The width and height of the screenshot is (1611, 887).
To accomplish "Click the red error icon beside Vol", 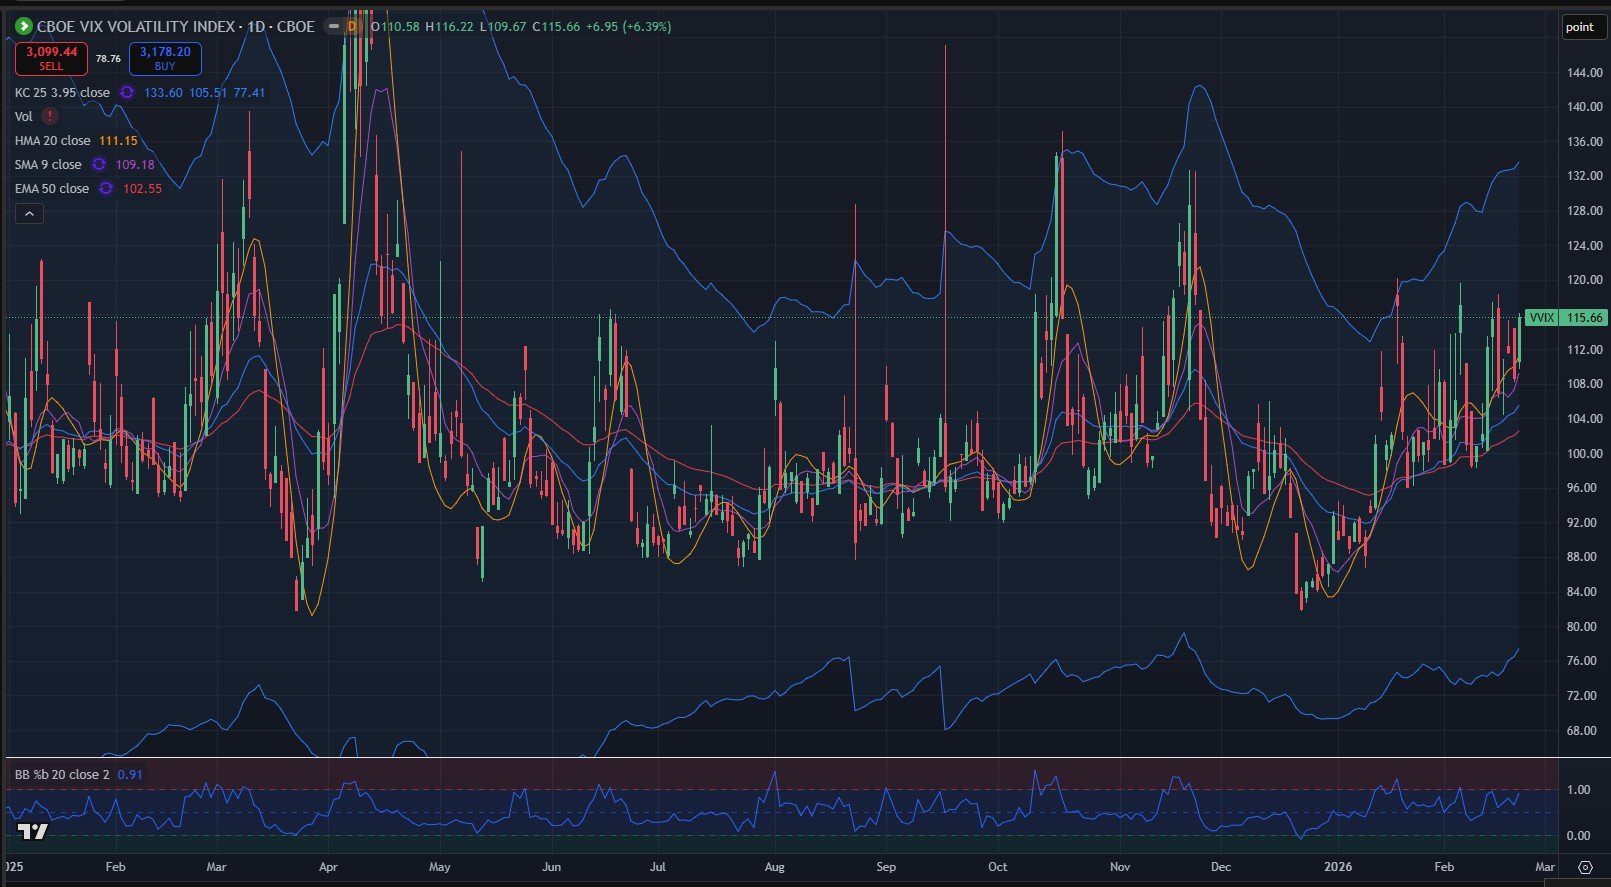I will click(x=49, y=116).
